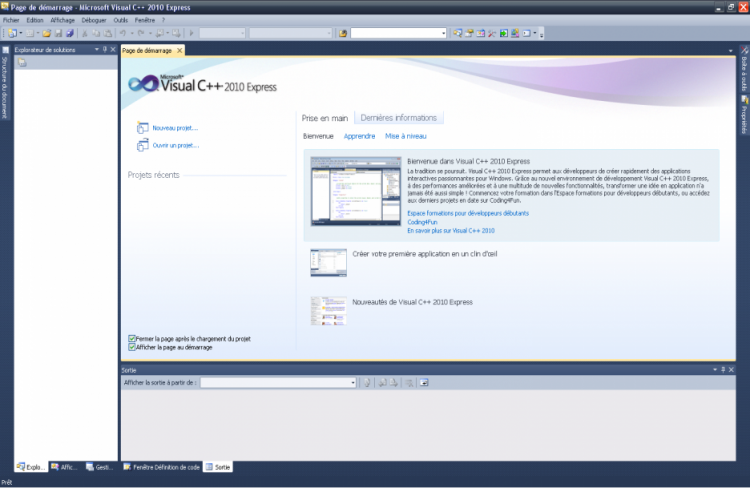Pin the Explorateur de solutions panel
Screen dimensions: 750x488
tap(105, 49)
